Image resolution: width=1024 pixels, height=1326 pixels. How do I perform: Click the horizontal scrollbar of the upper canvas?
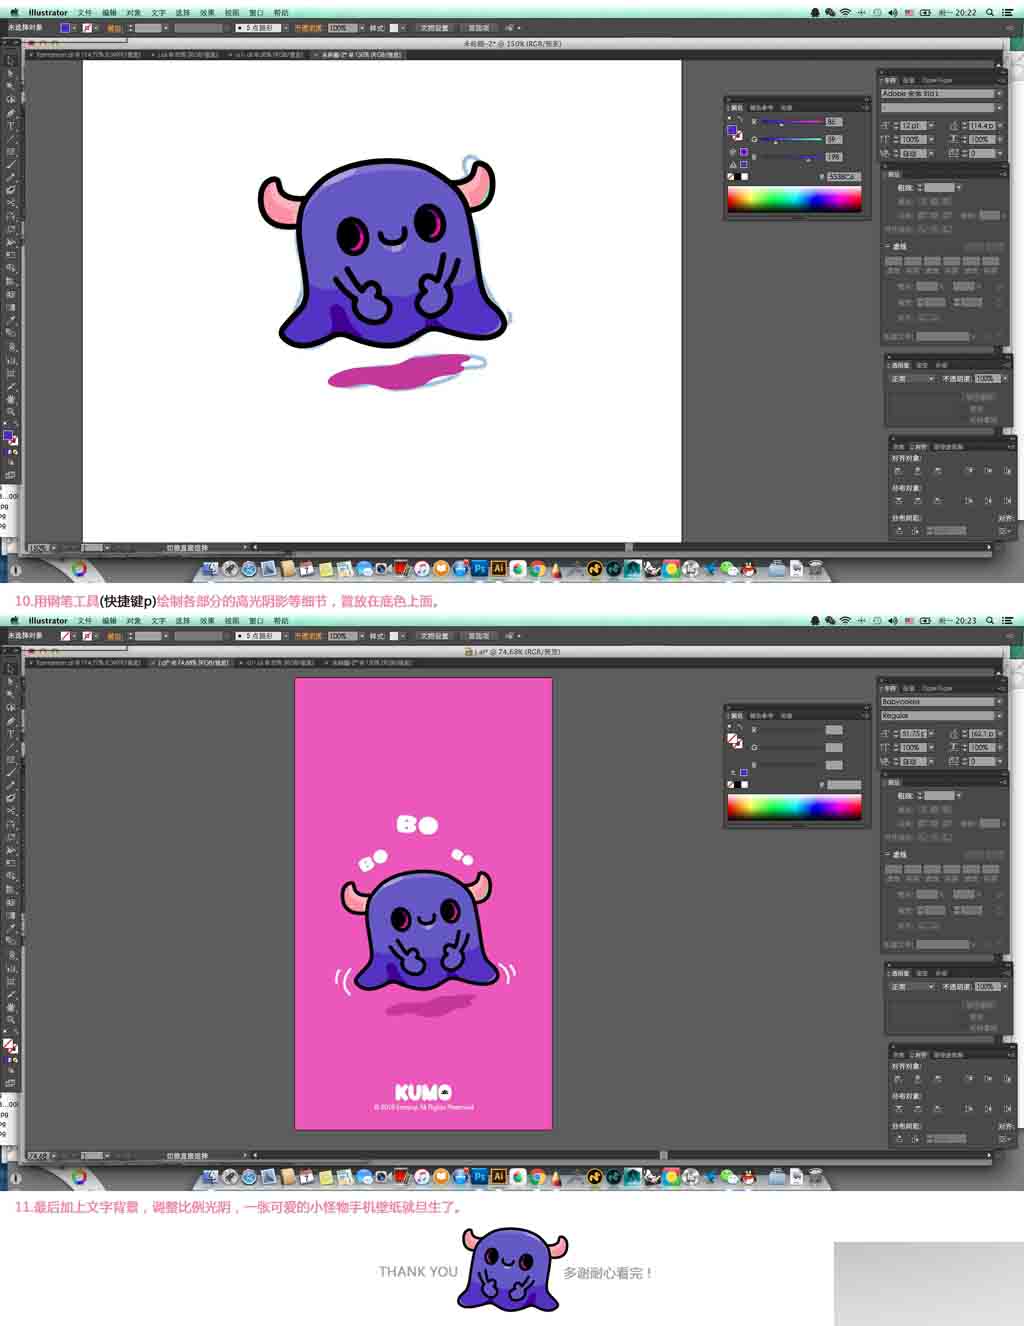point(630,548)
